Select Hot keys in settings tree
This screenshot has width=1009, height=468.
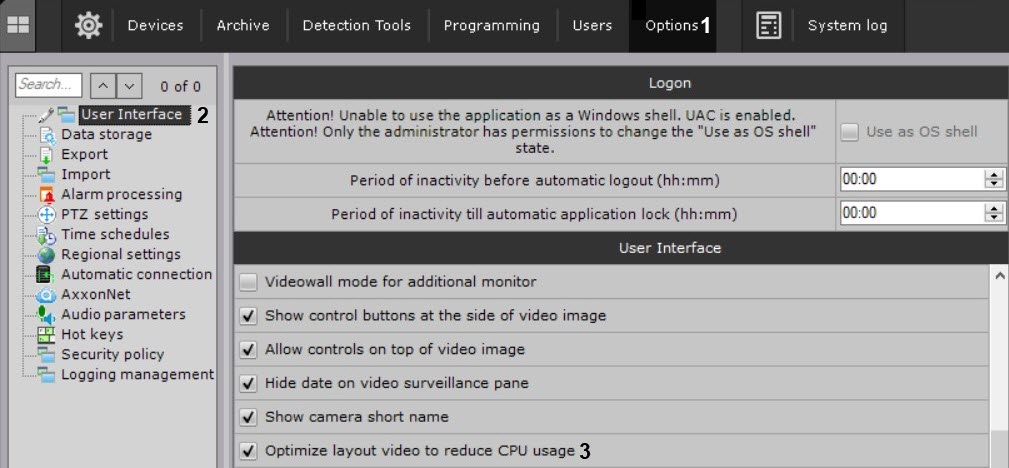pos(92,334)
